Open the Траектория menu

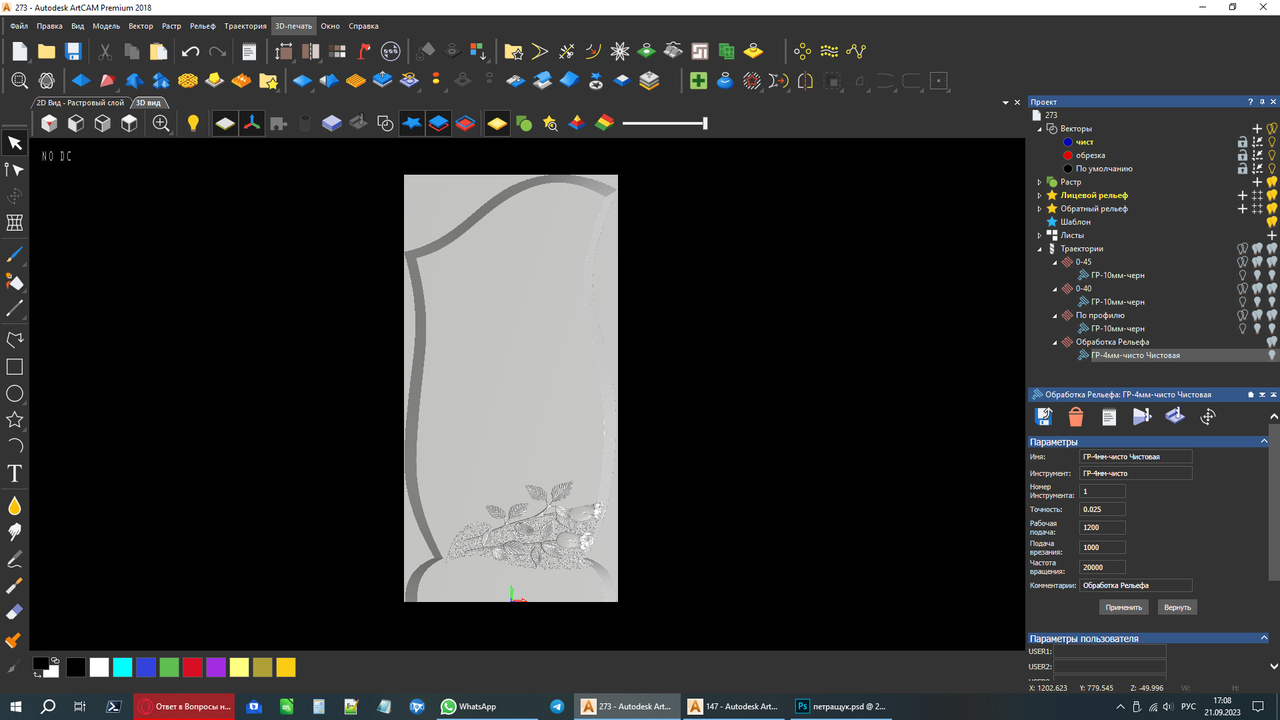(x=246, y=26)
